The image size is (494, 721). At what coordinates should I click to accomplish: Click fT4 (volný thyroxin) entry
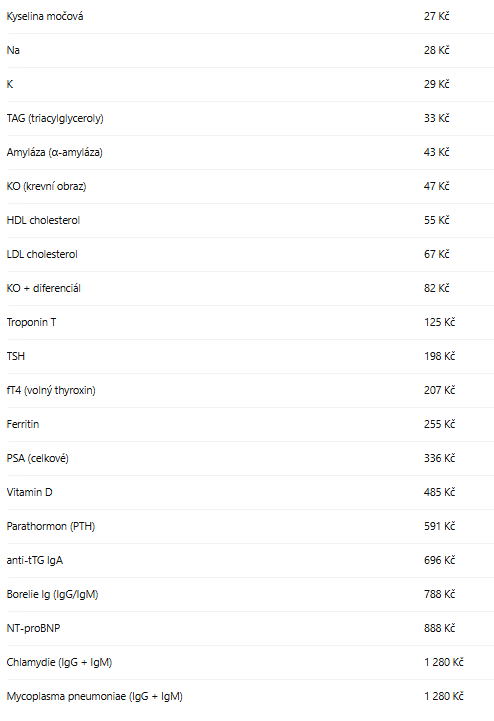(x=250, y=391)
